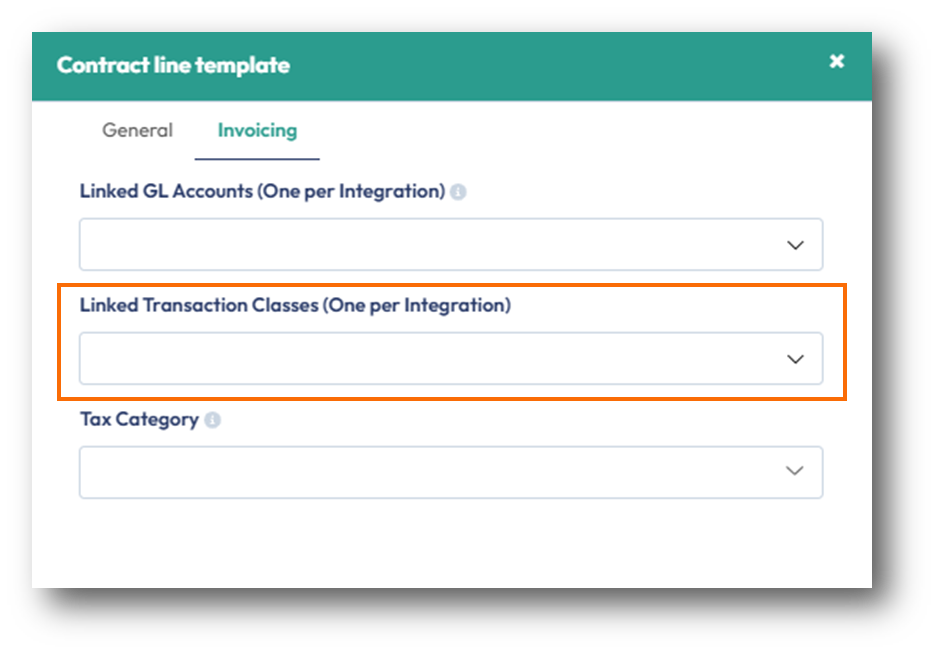Click the Contract line template title text
This screenshot has height=653, width=937.
tap(173, 65)
